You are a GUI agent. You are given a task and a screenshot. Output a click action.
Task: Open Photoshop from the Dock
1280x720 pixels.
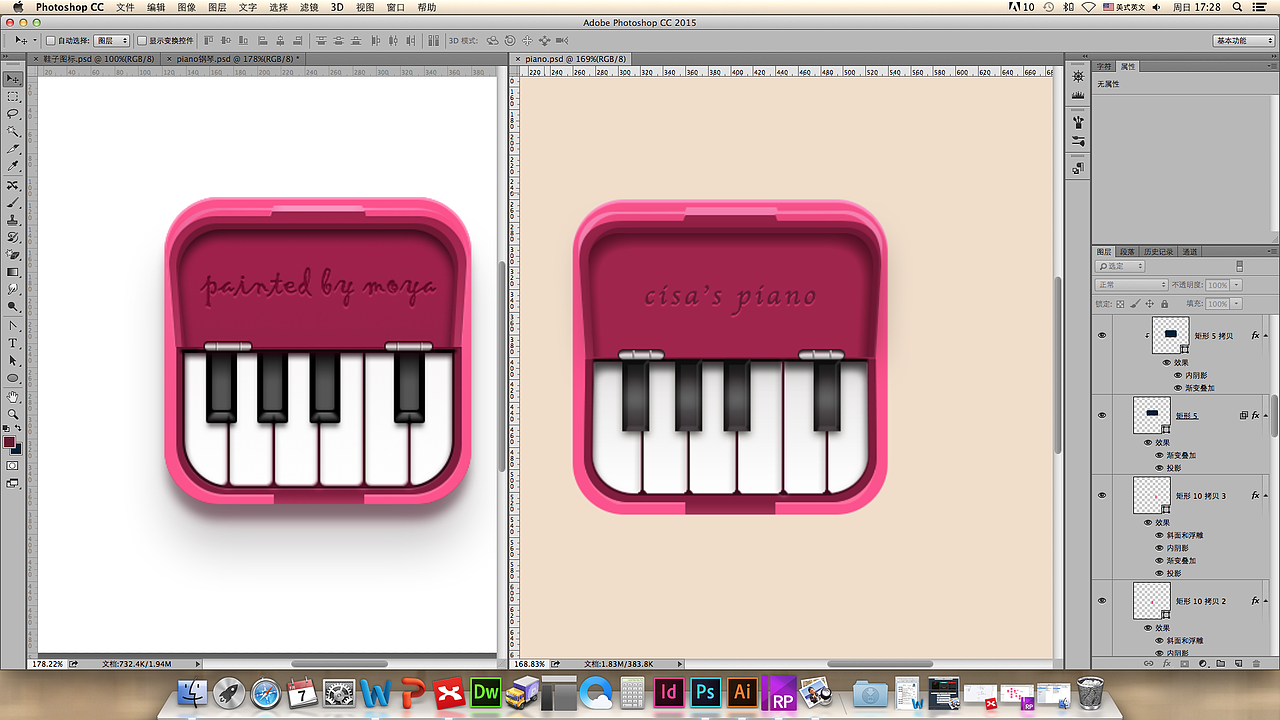pyautogui.click(x=705, y=691)
